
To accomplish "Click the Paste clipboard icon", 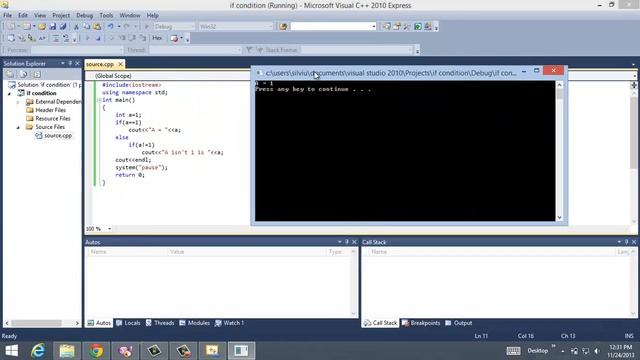I will (97, 27).
